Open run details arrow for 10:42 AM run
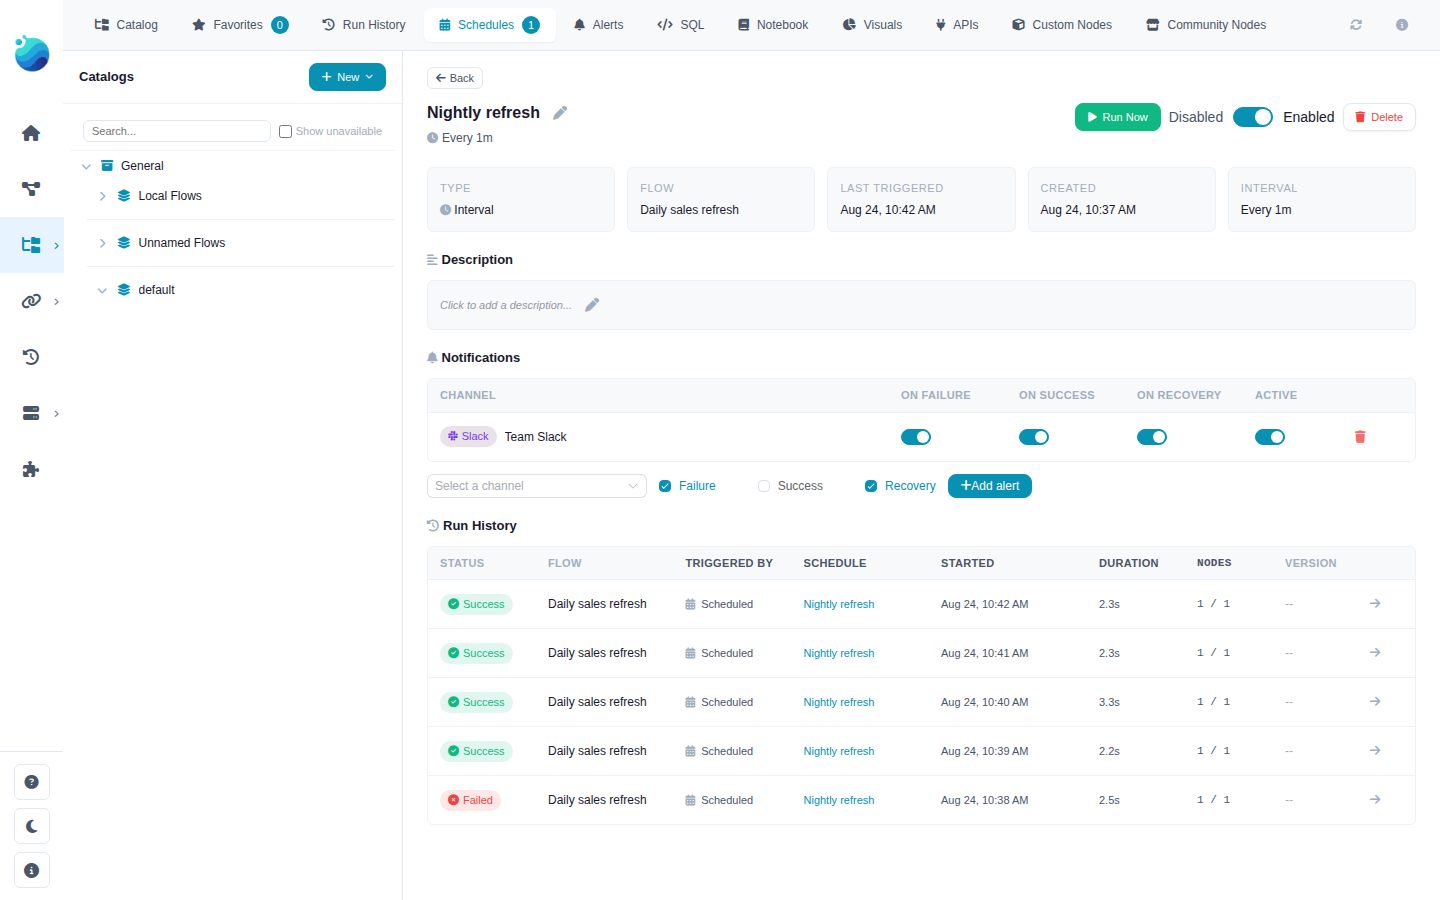1440x900 pixels. coord(1375,604)
